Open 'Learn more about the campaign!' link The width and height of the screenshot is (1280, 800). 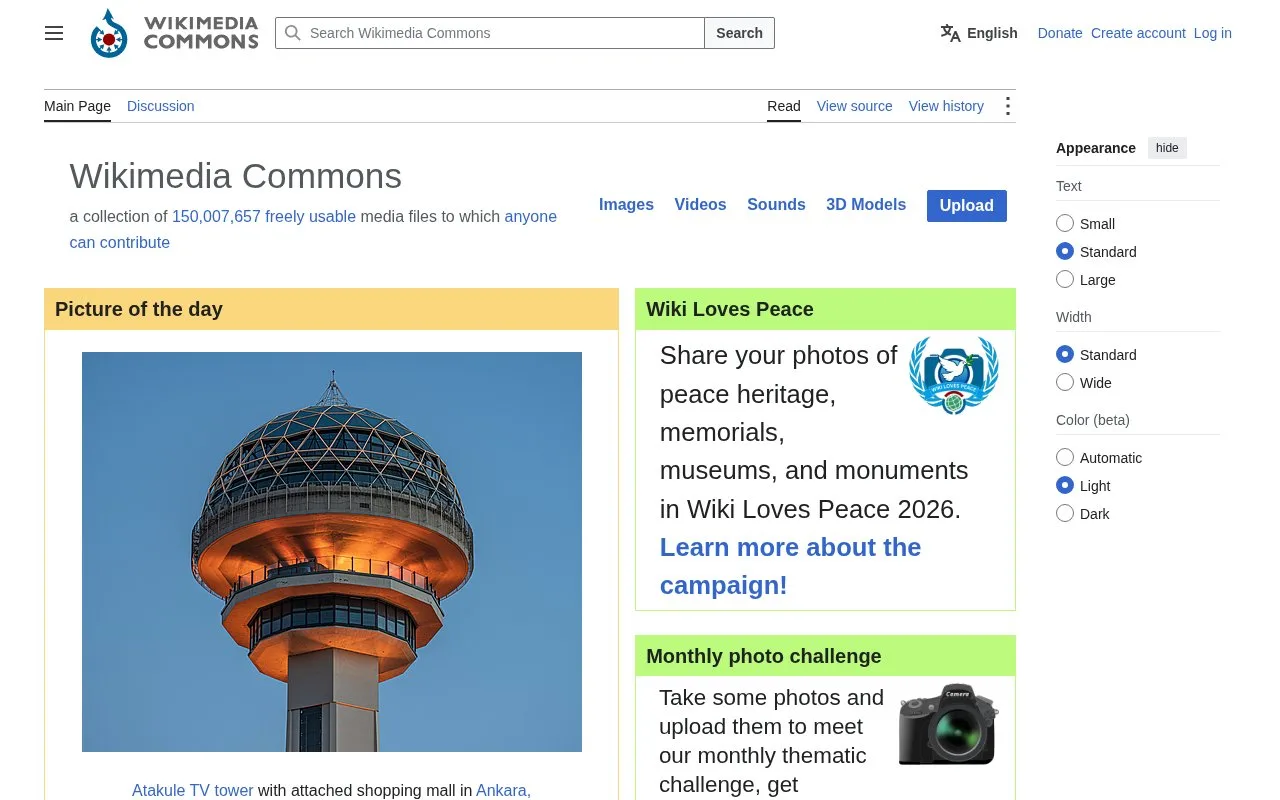pyautogui.click(x=790, y=566)
